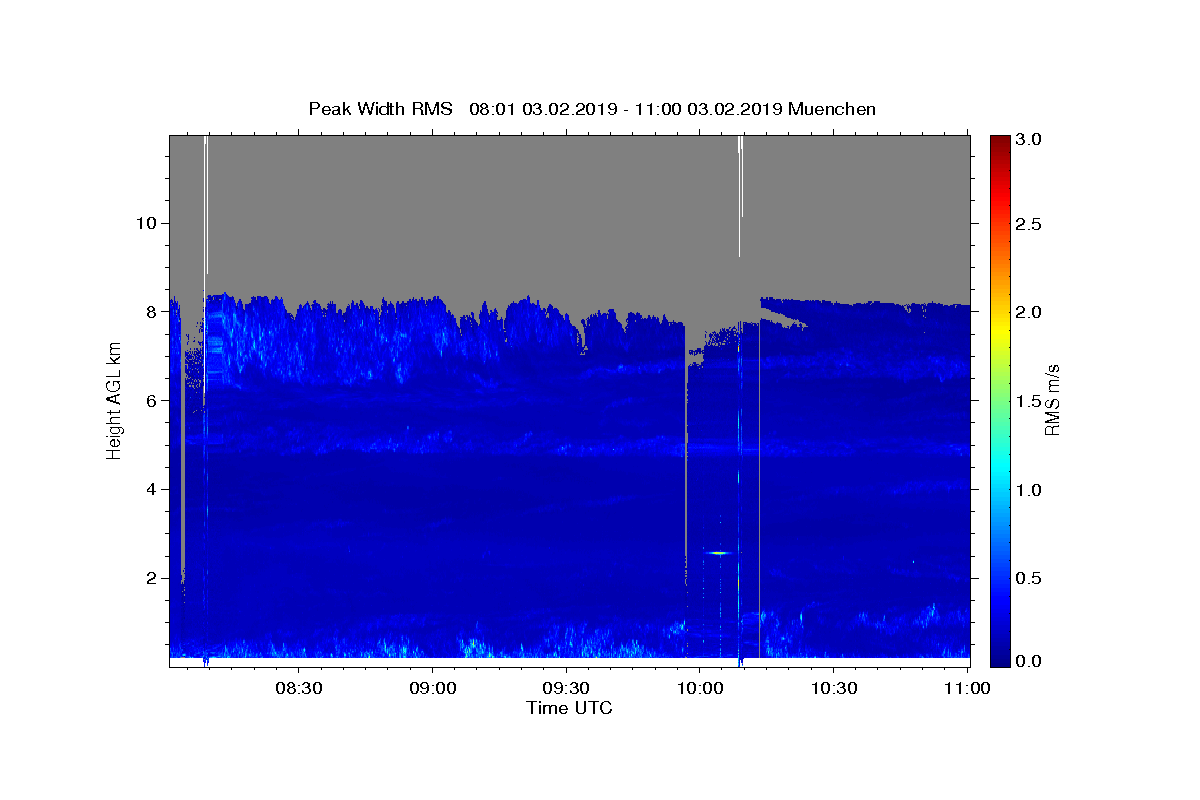Click the colorbar value 3.0

pos(1030,139)
